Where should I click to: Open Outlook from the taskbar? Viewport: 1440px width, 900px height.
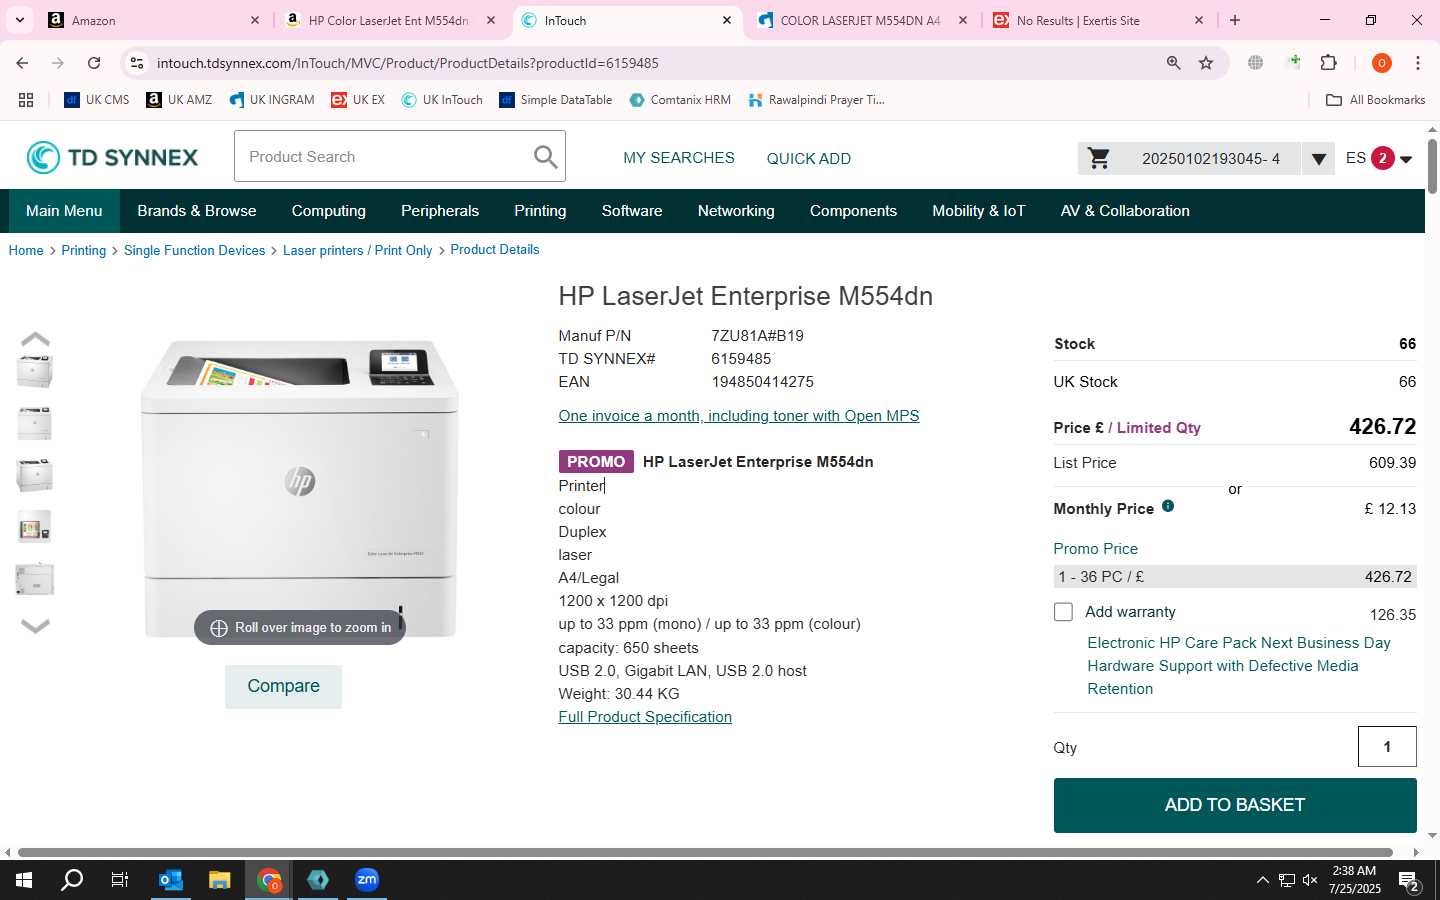coord(171,880)
